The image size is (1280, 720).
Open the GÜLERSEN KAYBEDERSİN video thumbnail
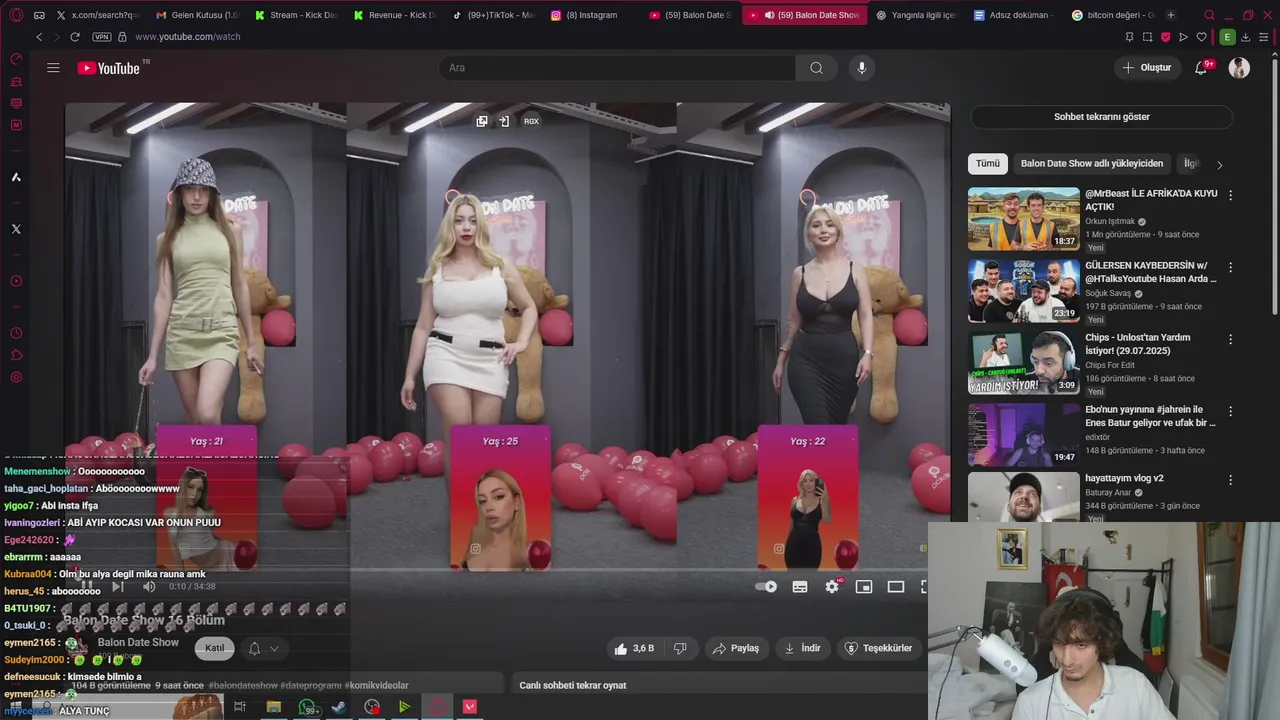1024,291
